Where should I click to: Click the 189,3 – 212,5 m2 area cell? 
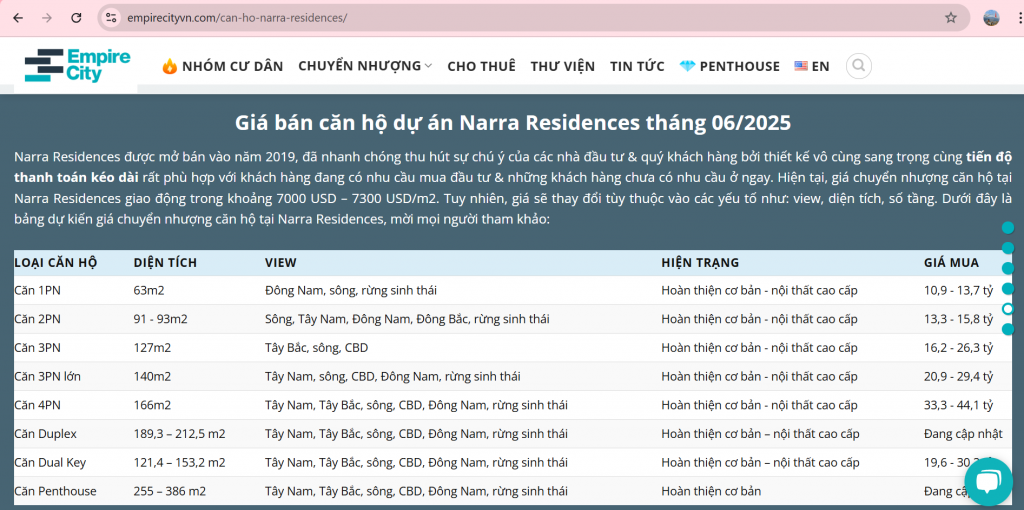pos(179,434)
